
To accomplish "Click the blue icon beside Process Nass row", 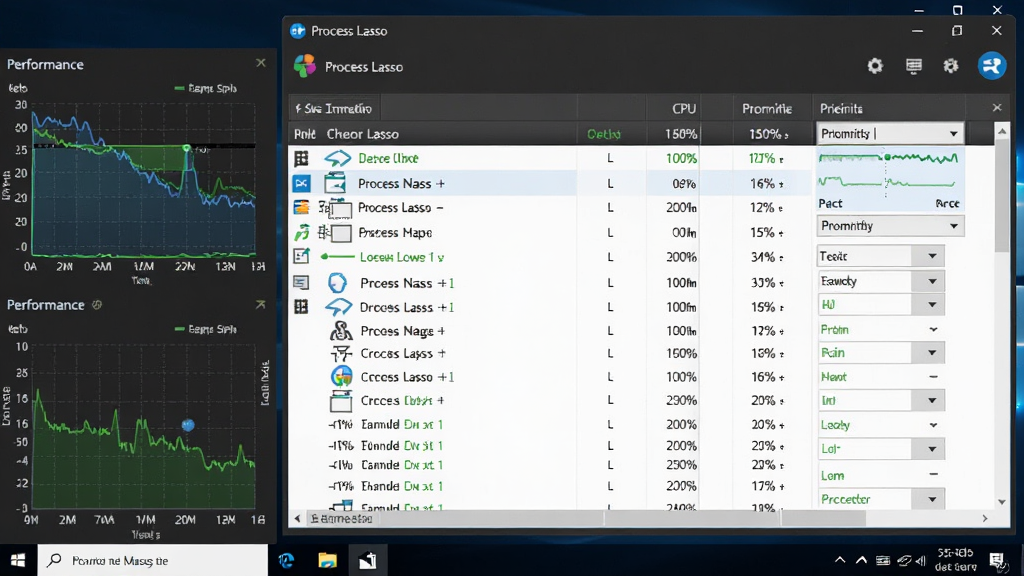I will [301, 184].
